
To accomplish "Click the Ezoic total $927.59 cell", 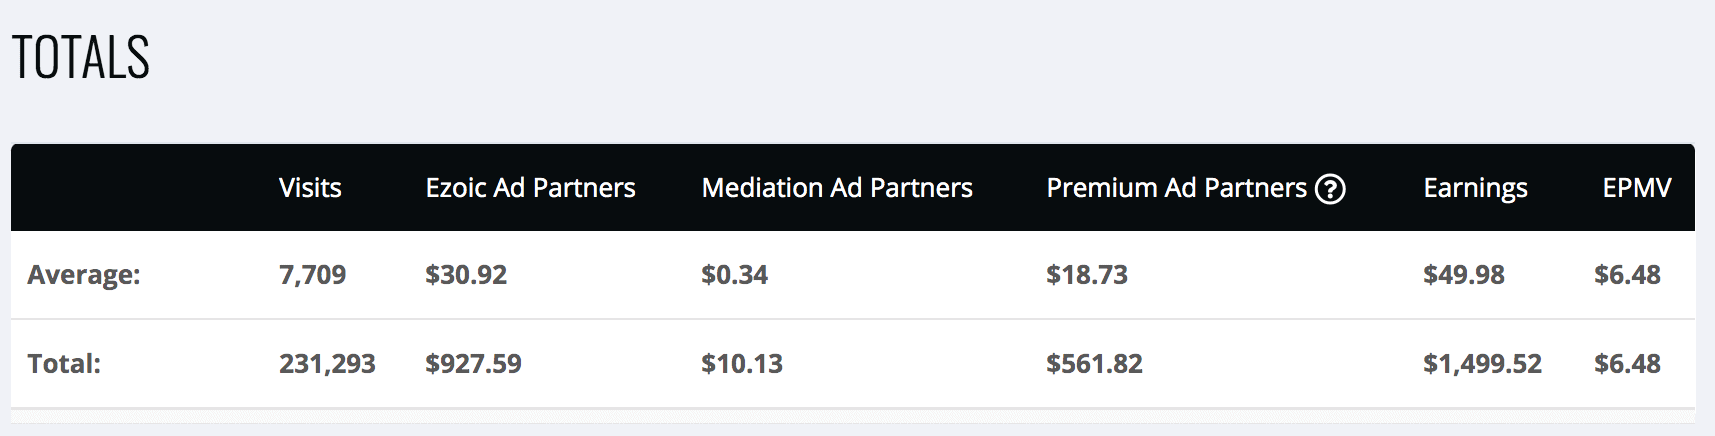I will pos(473,364).
